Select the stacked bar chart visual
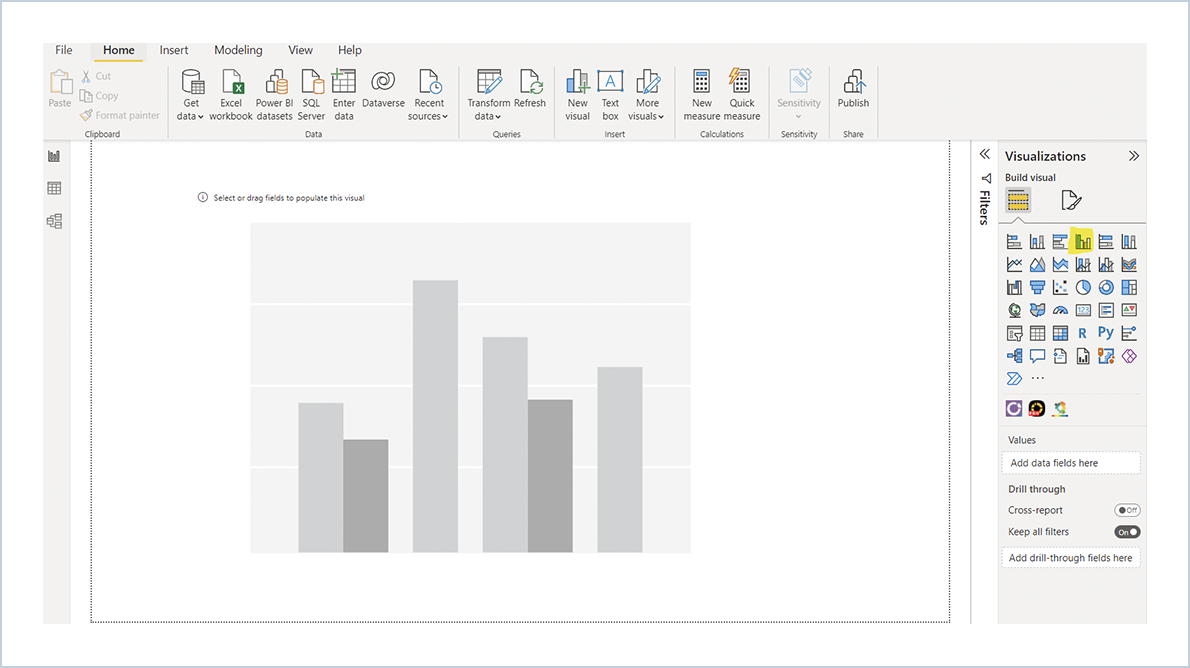Viewport: 1190px width, 668px height. coord(1013,241)
